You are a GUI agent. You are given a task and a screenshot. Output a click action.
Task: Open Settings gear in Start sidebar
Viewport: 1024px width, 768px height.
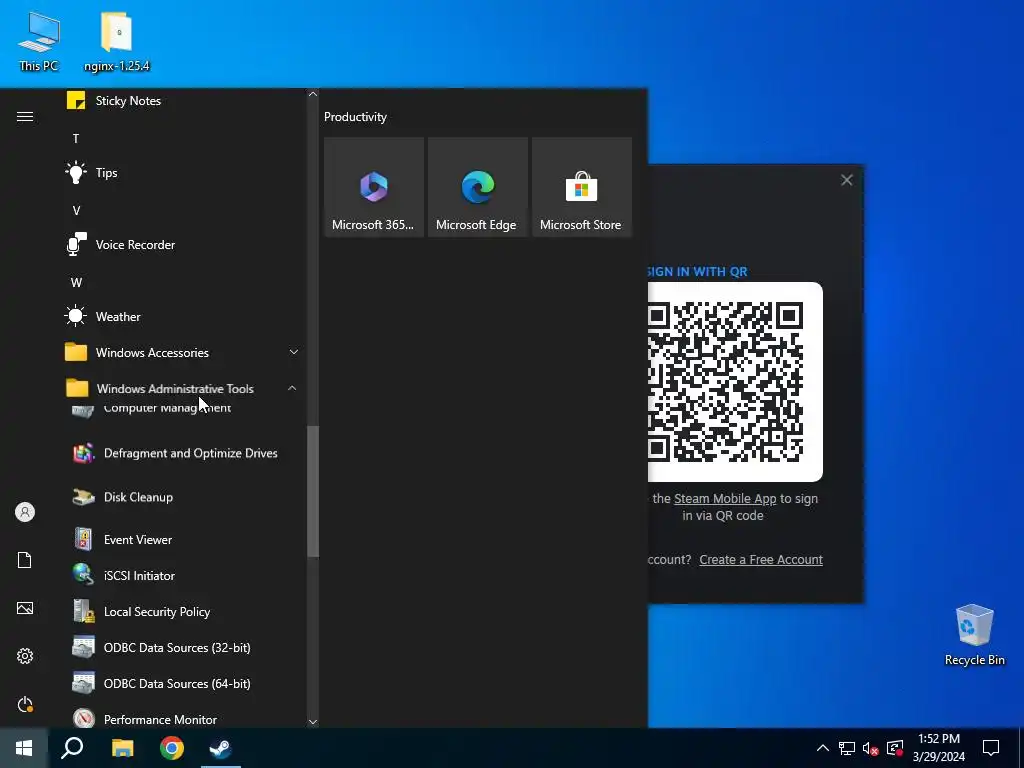[25, 656]
